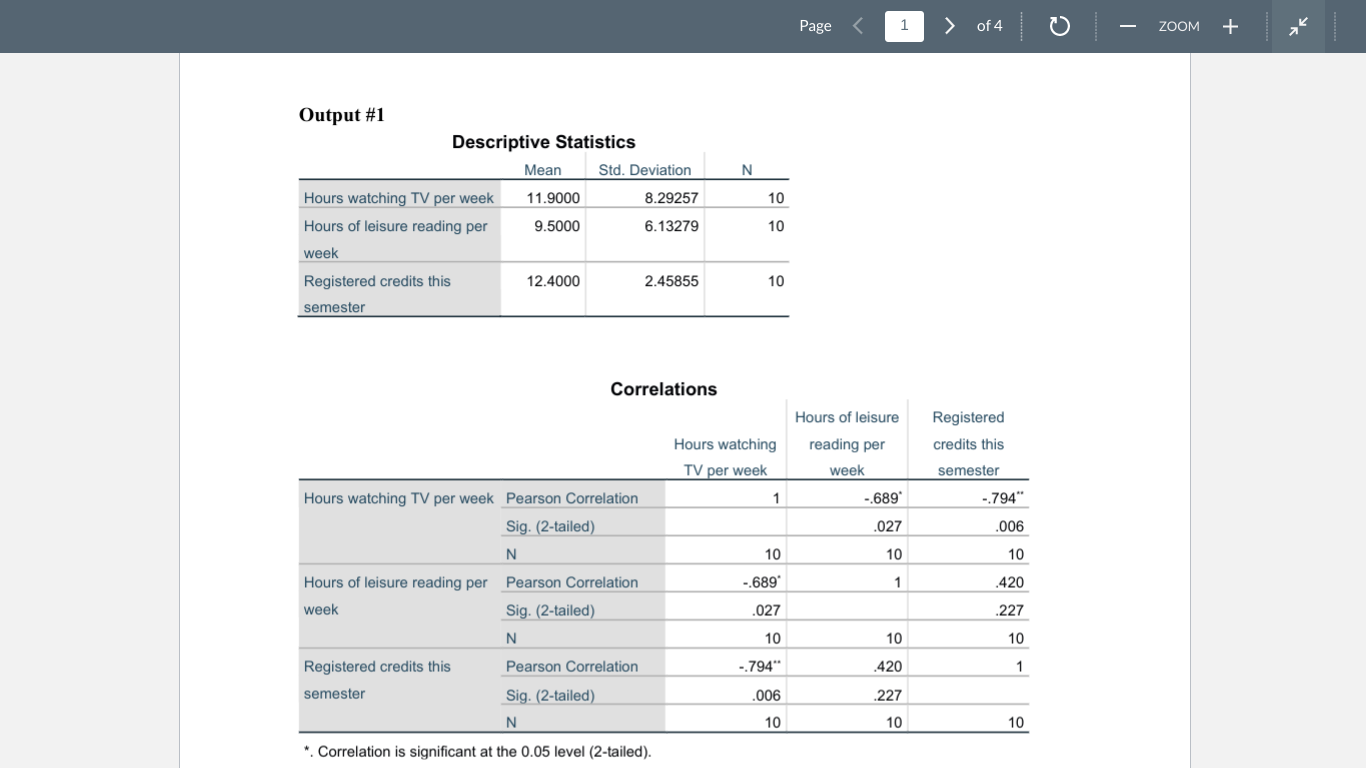Click the Page toolbar label
The image size is (1366, 768).
pyautogui.click(x=815, y=26)
